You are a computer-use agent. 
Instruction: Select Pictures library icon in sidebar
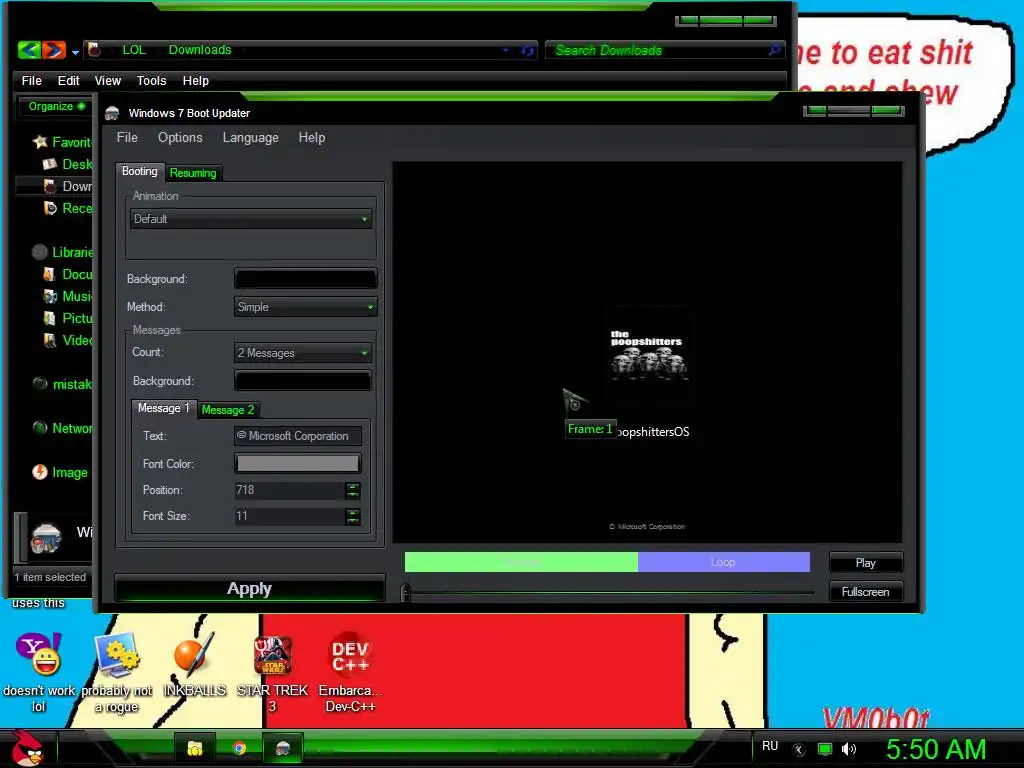[50, 318]
